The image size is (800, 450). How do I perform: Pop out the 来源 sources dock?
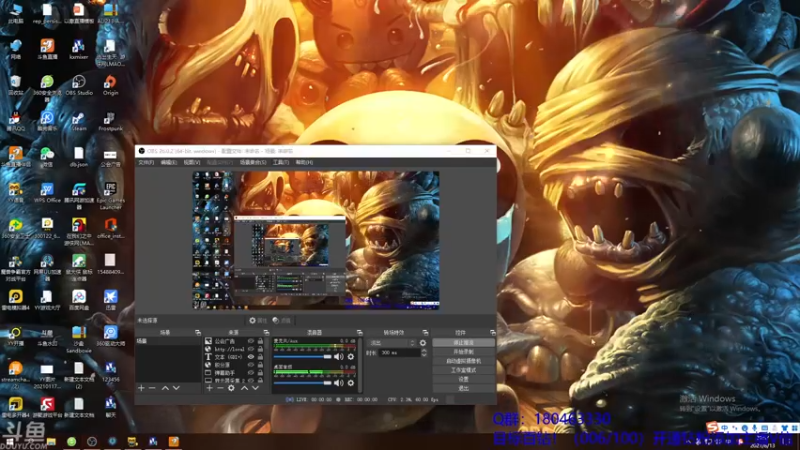click(x=266, y=333)
